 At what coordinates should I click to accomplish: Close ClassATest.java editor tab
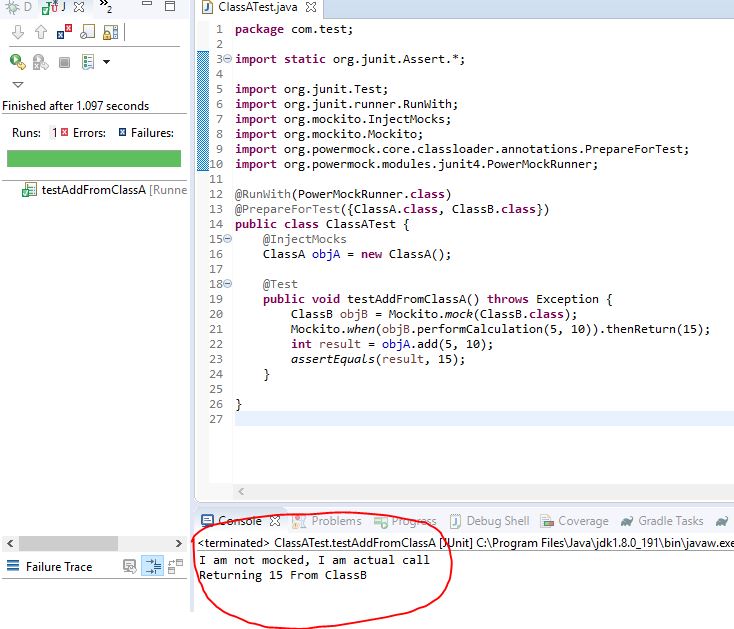point(310,7)
